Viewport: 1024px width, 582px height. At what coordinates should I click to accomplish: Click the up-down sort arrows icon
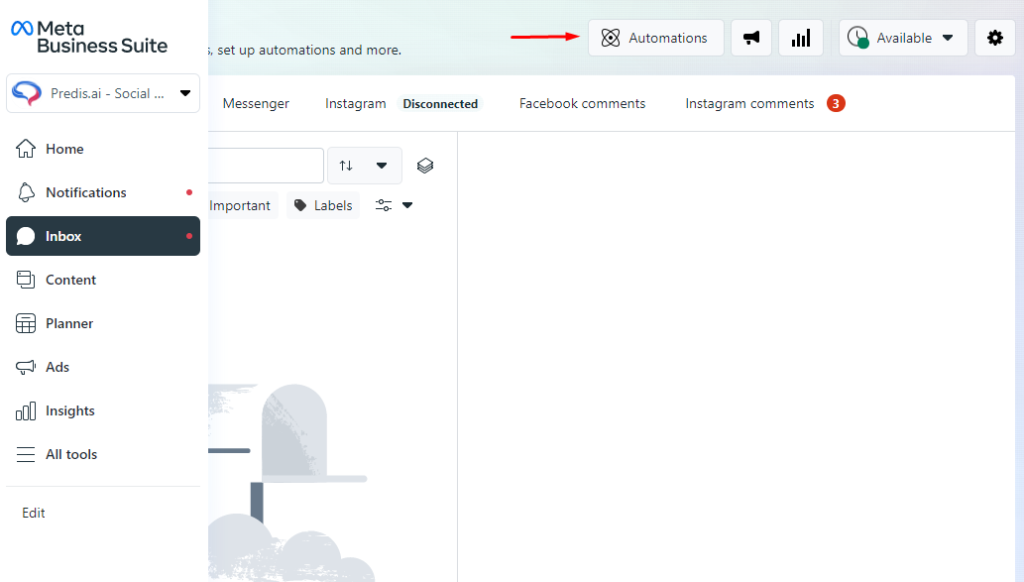(346, 166)
